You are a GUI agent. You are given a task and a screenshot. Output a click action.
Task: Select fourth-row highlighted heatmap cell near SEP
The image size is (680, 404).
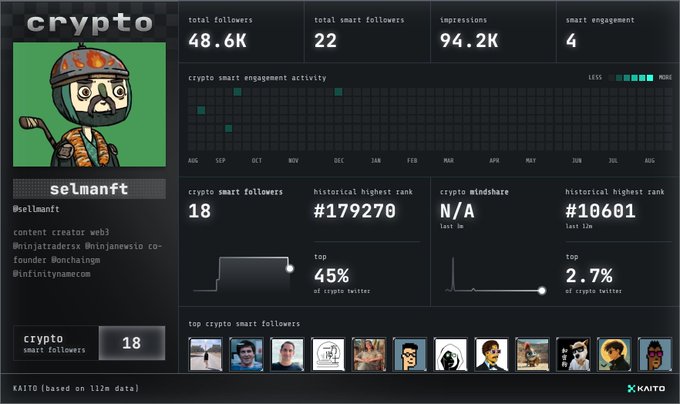coord(229,128)
